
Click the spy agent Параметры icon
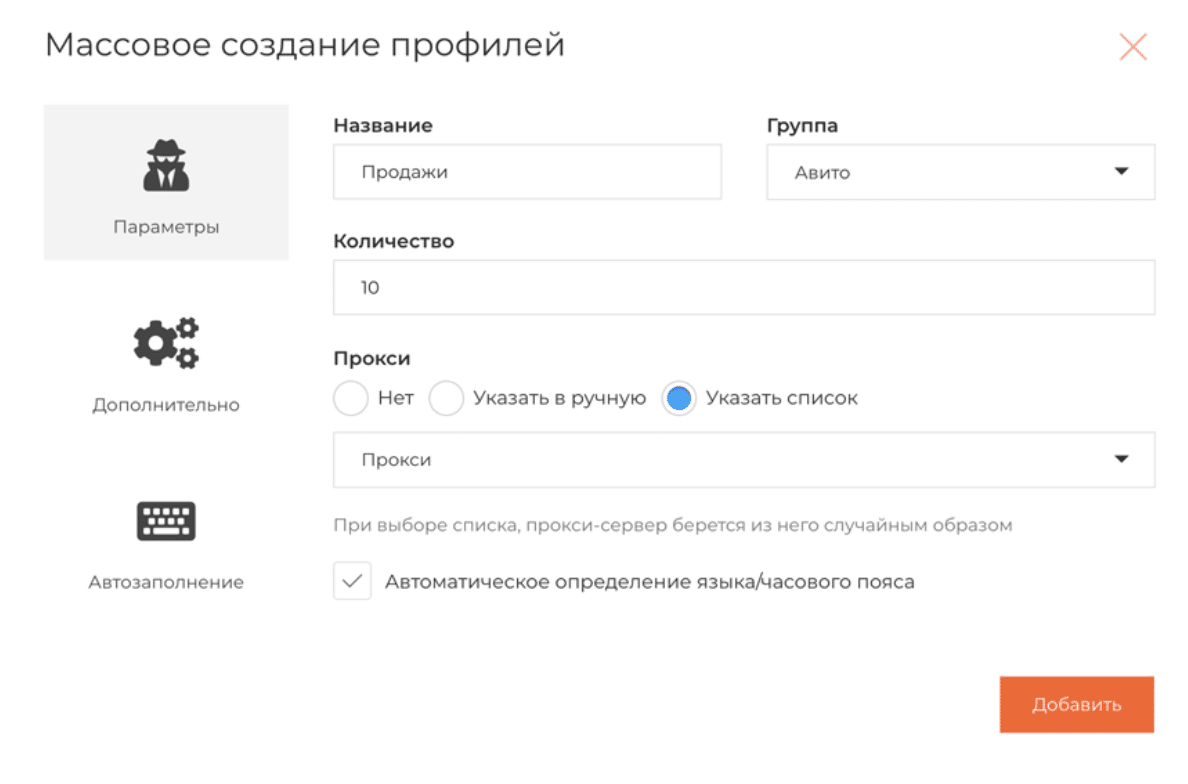pyautogui.click(x=166, y=166)
